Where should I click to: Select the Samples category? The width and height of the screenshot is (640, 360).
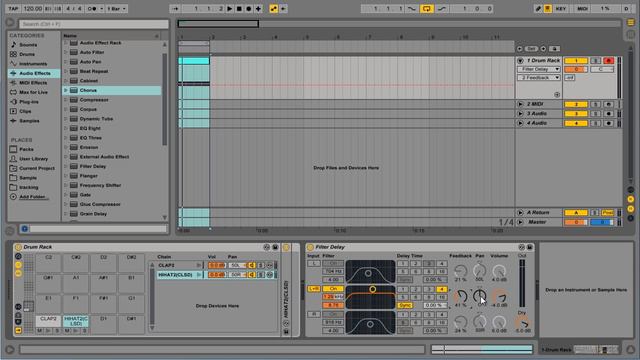coord(29,121)
